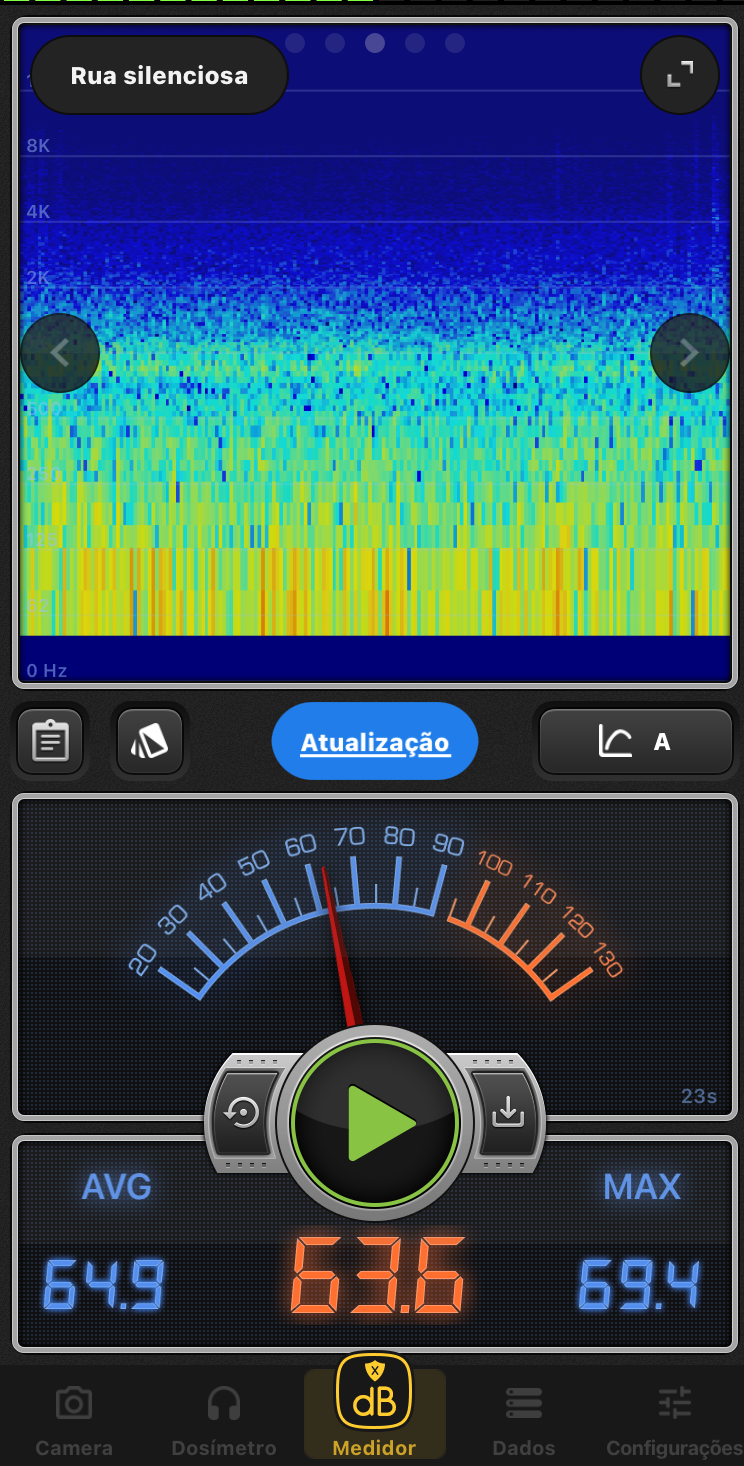Go to previous chart with left arrow
Image resolution: width=744 pixels, height=1466 pixels.
pyautogui.click(x=60, y=353)
